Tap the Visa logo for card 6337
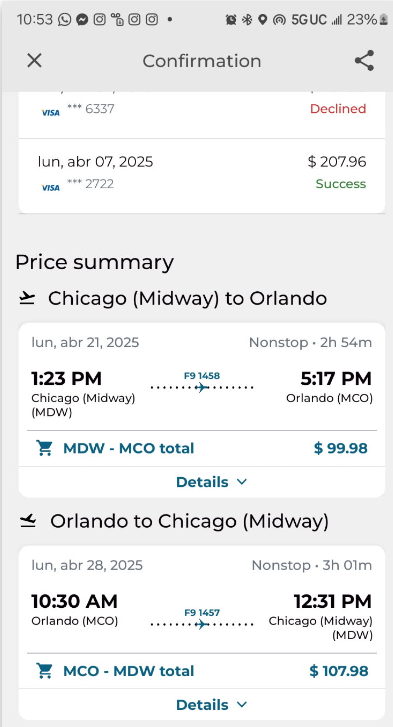The image size is (393, 727). click(51, 113)
